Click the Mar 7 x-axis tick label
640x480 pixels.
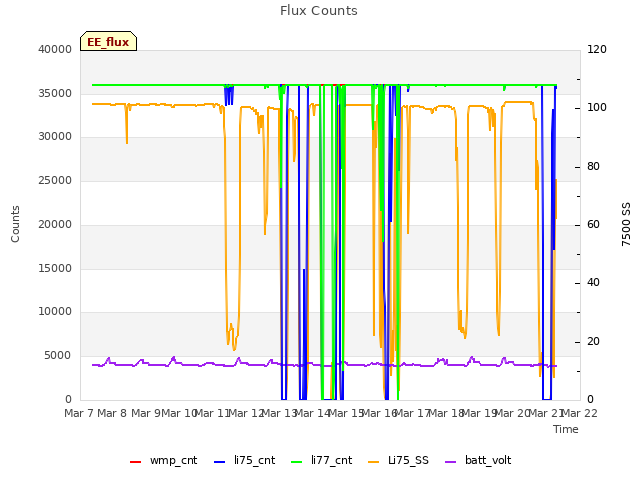pos(79,413)
